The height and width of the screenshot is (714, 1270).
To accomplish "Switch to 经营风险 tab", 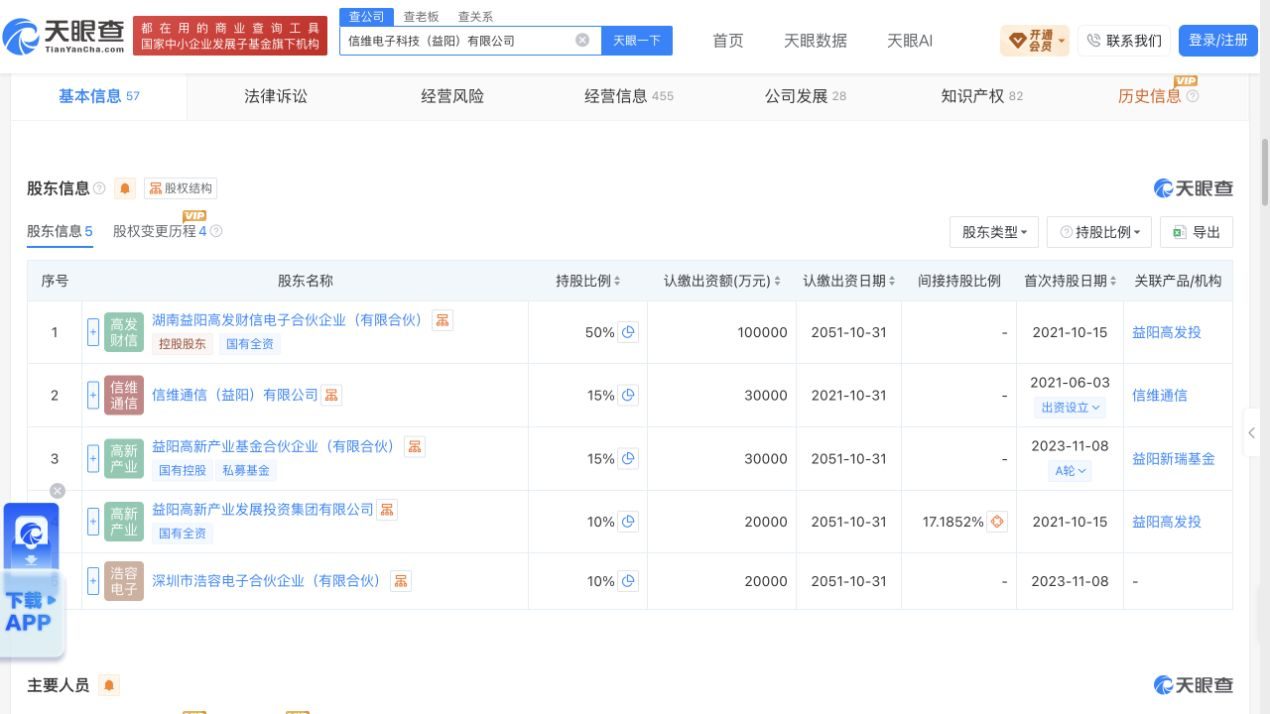I will tap(452, 96).
